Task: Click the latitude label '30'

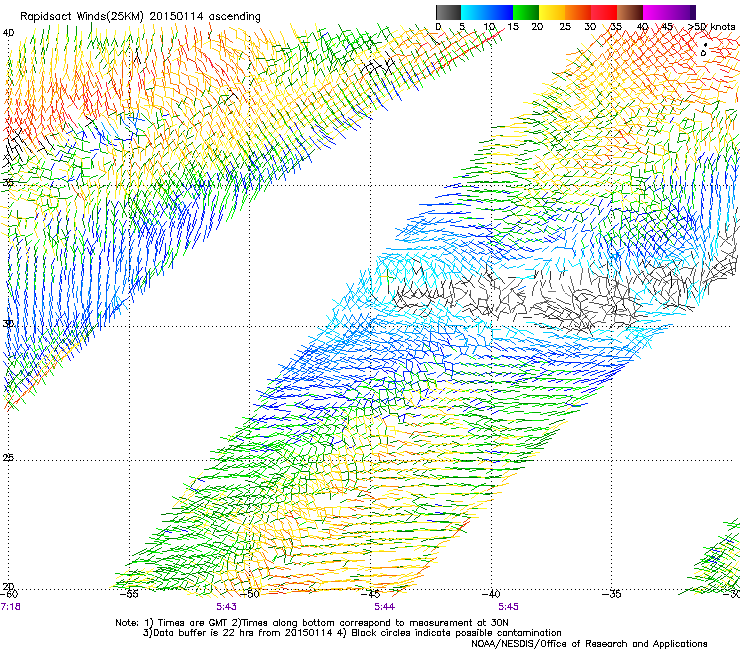Action: (x=8, y=324)
